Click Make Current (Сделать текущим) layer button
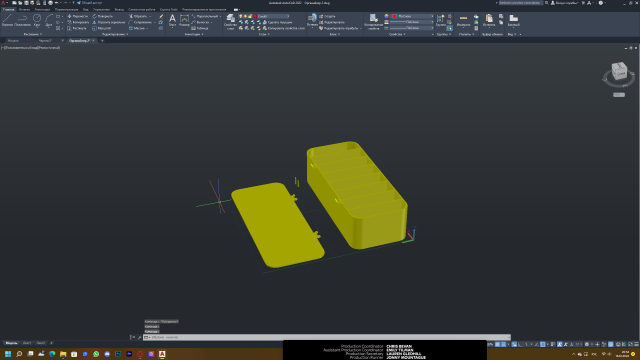The image size is (640, 360). pyautogui.click(x=278, y=22)
